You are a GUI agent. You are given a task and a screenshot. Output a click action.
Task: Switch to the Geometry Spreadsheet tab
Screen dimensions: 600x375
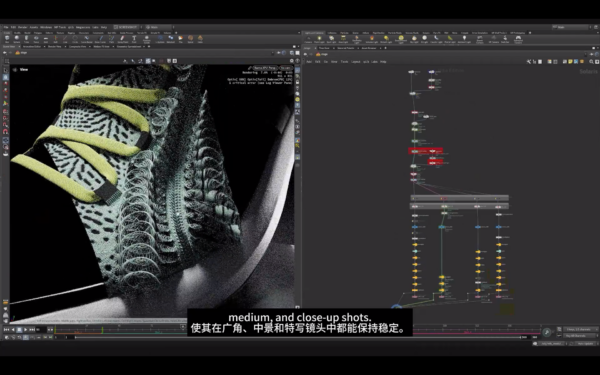(x=129, y=47)
